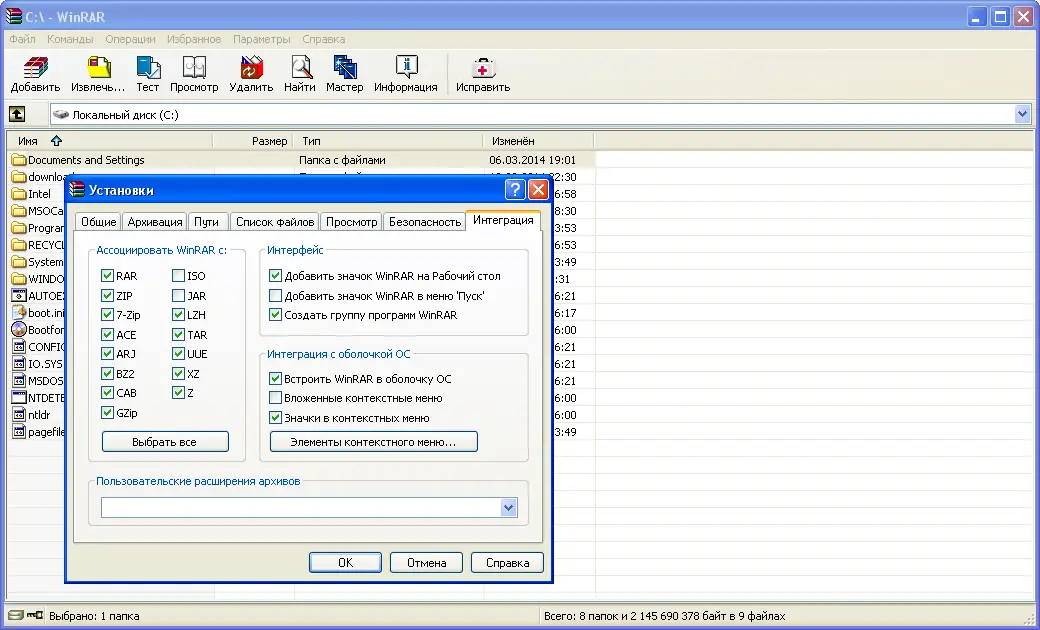Expand the Локальный диск (C:) path dropdown
The height and width of the screenshot is (630, 1040).
[1022, 114]
